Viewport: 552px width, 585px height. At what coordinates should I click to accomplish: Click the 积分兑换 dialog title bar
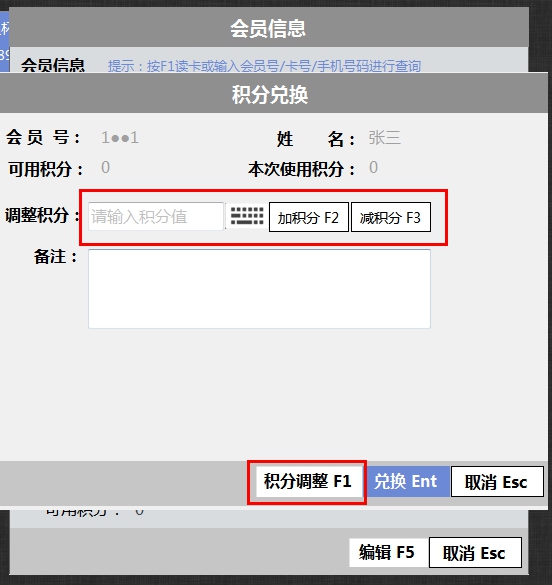point(274,93)
